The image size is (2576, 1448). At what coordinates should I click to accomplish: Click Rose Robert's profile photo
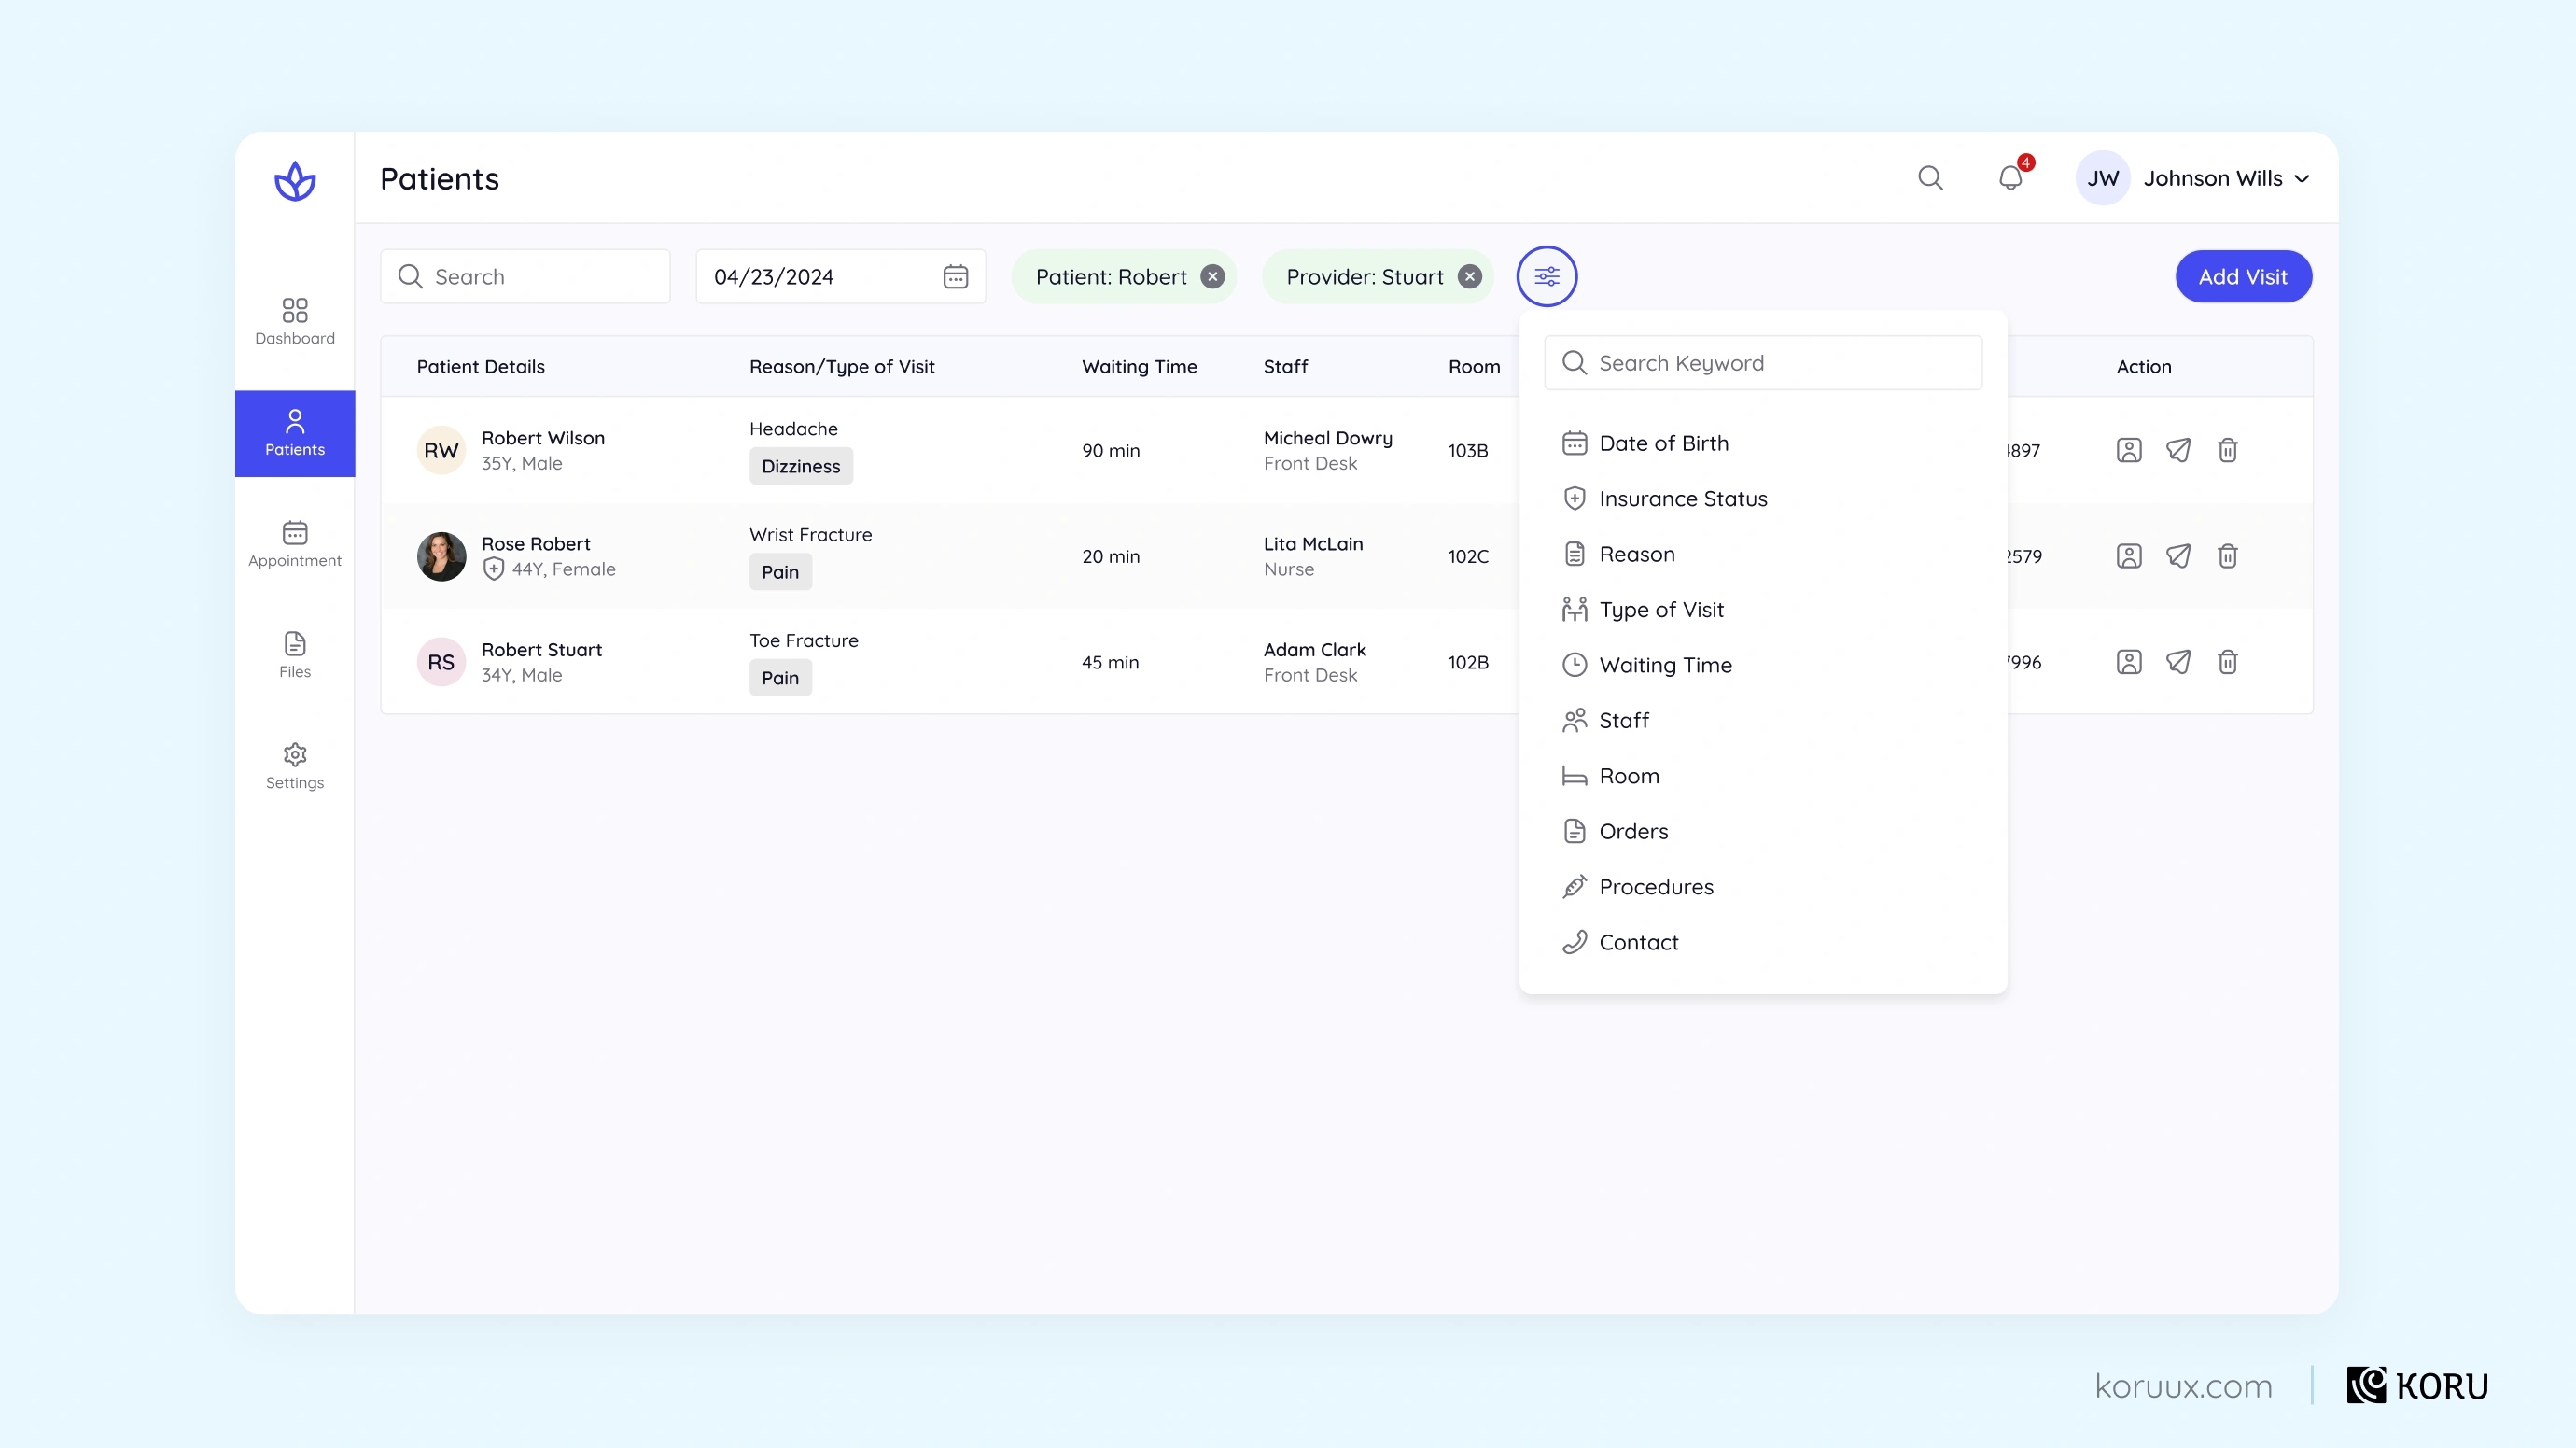coord(441,556)
